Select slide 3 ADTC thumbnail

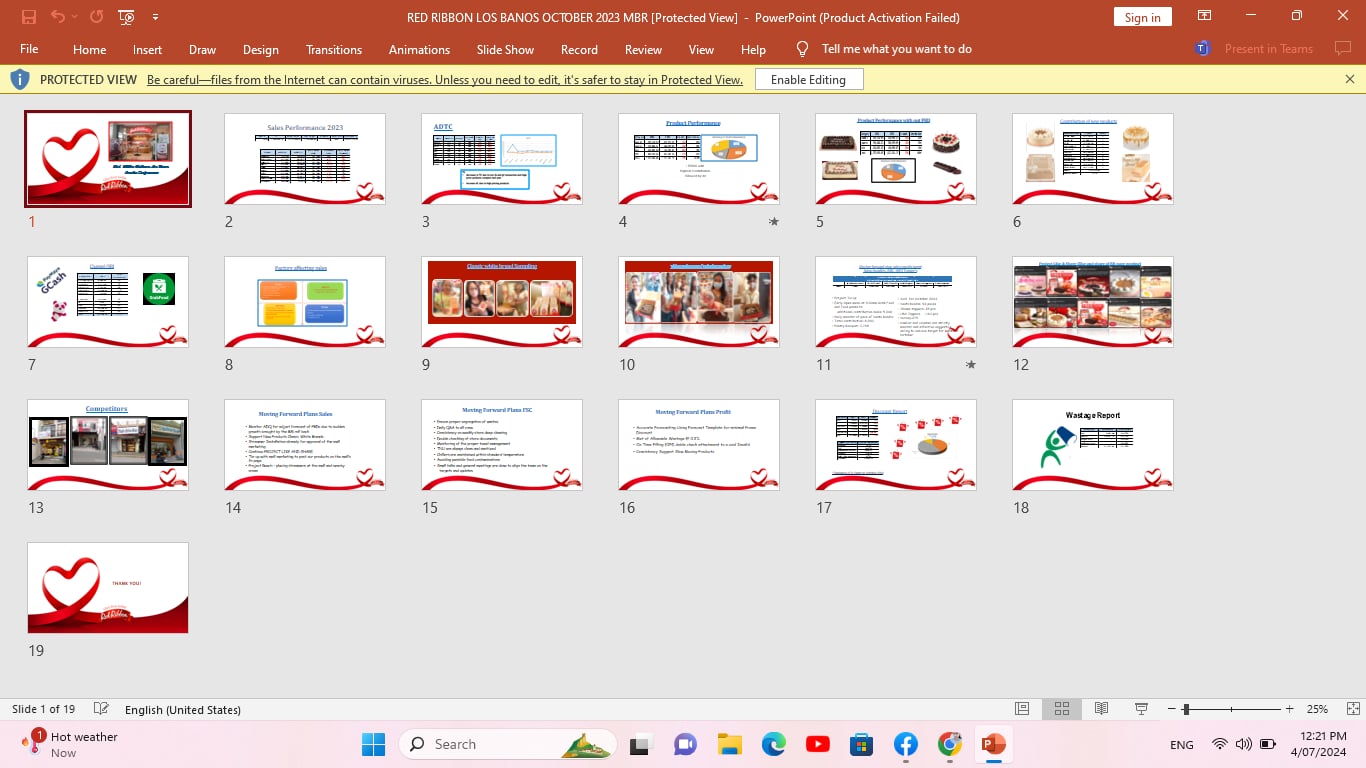[502, 159]
